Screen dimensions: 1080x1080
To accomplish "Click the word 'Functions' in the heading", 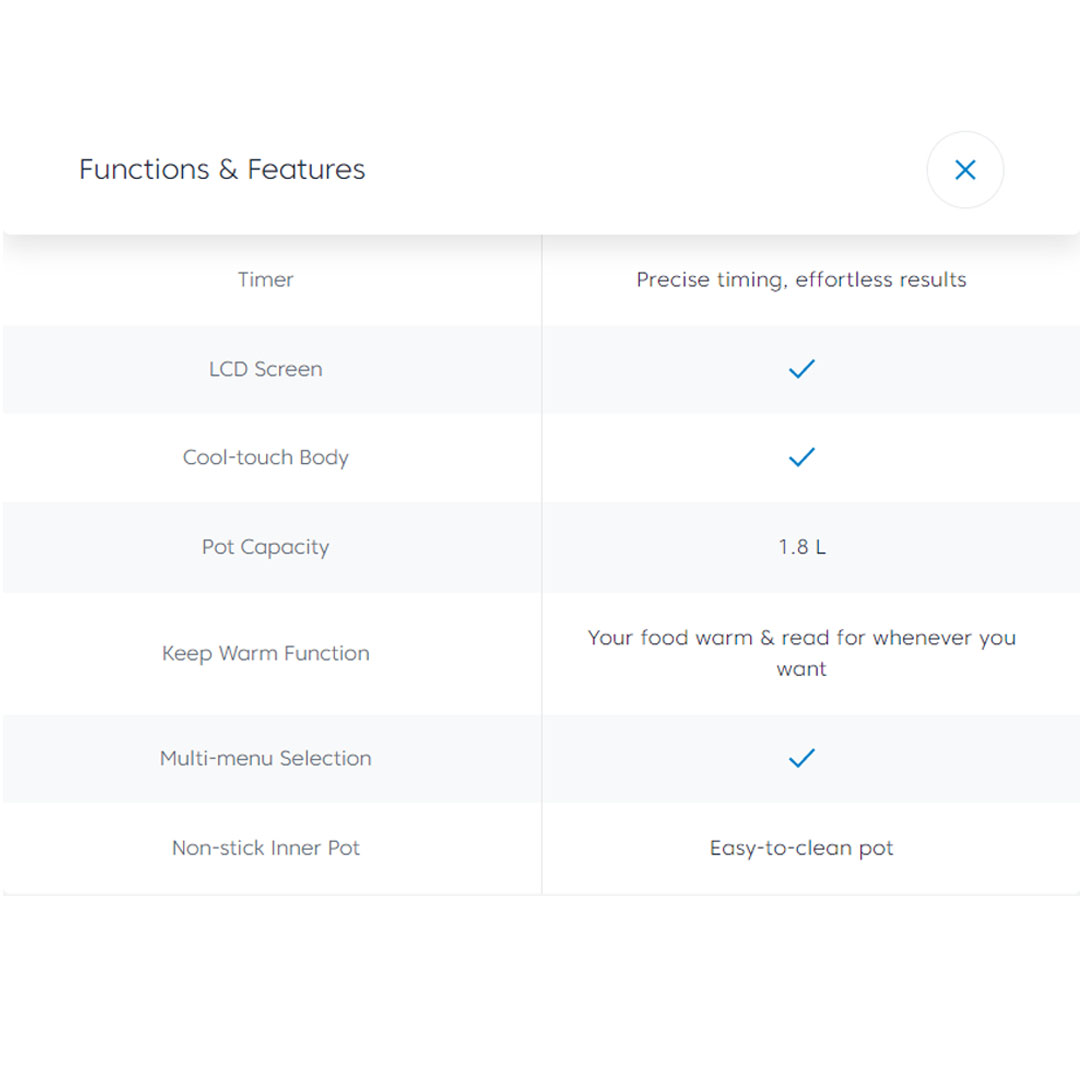I will click(145, 170).
